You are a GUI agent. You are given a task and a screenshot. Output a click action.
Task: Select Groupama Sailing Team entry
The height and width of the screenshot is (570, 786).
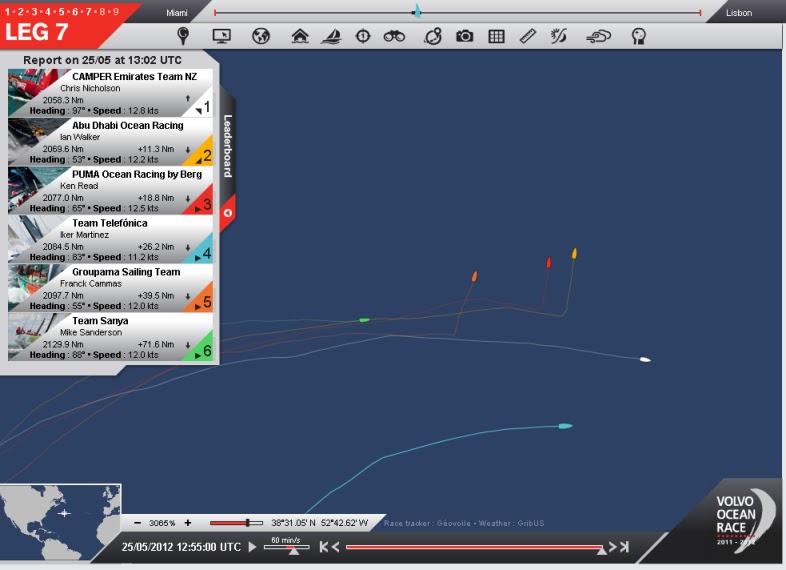coord(110,288)
